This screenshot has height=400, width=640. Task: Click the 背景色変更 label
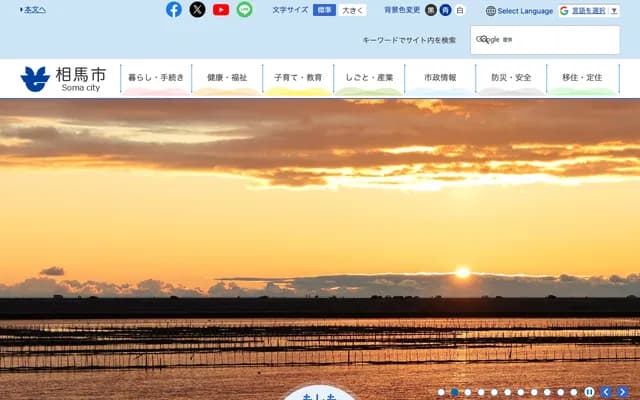coord(402,10)
